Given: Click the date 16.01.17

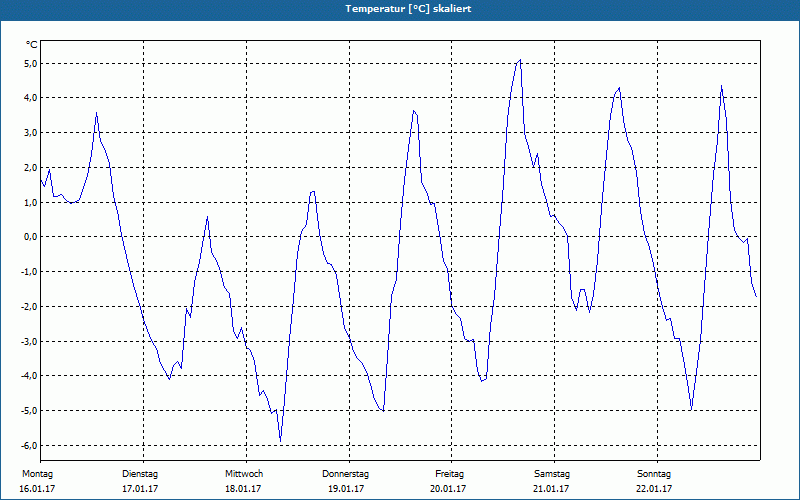Looking at the screenshot, I should 37,489.
